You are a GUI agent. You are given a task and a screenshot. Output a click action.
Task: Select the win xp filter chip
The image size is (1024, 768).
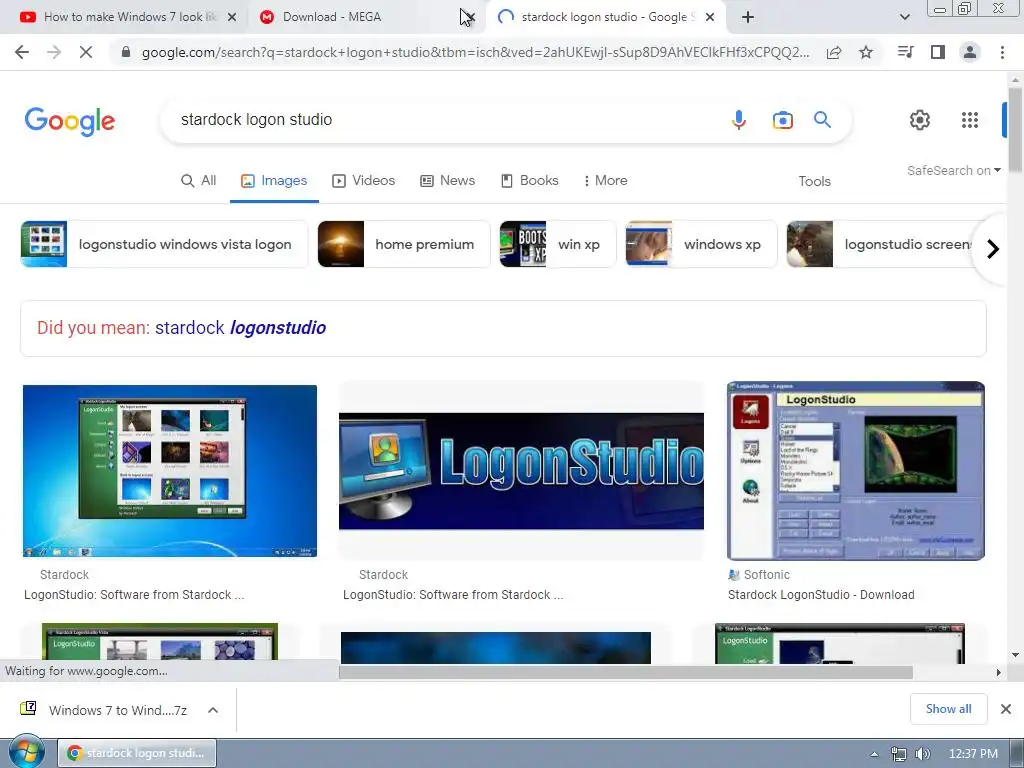coord(558,244)
